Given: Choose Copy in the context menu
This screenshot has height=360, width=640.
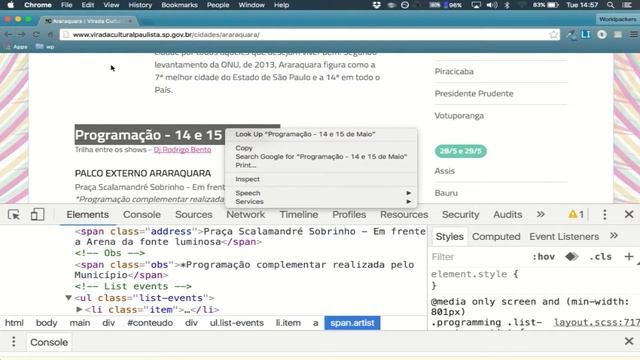Looking at the screenshot, I should (x=321, y=148).
